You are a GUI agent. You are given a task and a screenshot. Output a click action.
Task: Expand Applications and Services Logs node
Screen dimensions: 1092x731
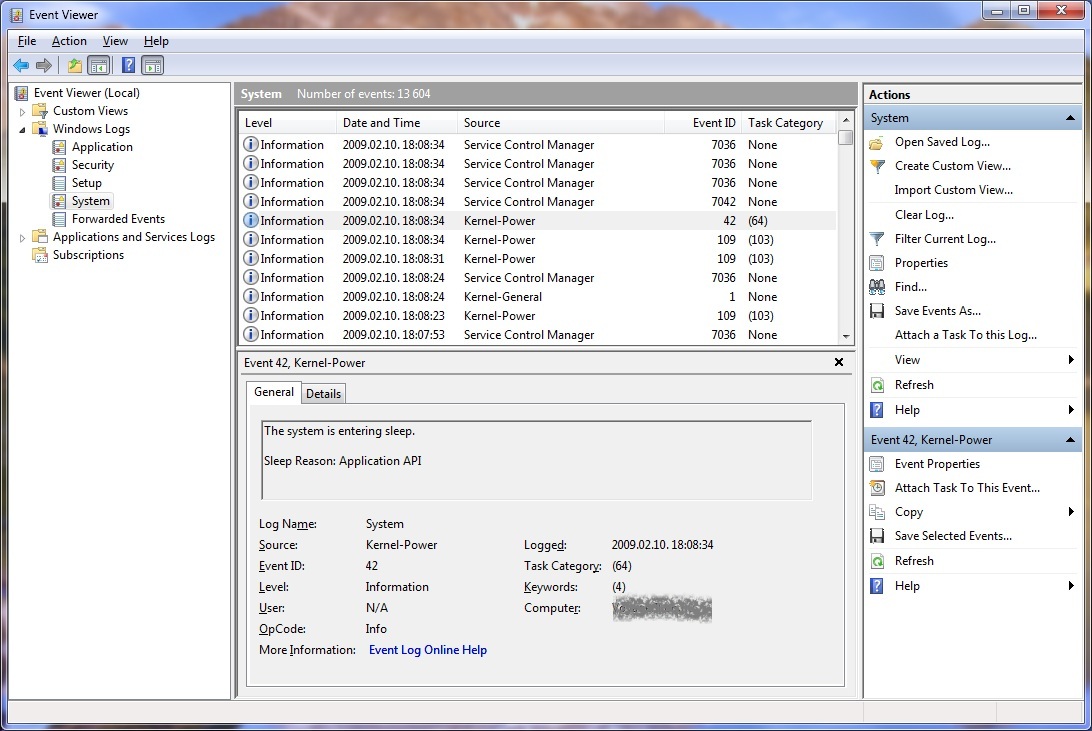tap(23, 237)
